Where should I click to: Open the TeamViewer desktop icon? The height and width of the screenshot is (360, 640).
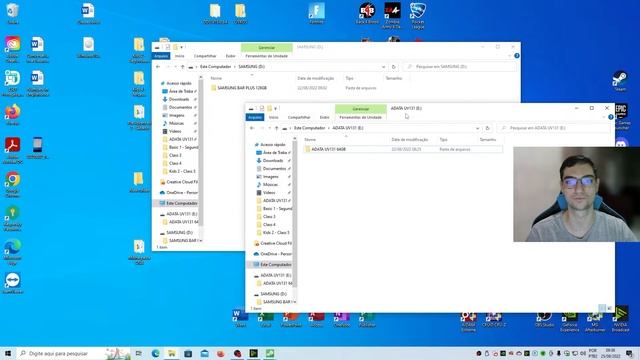point(13,283)
